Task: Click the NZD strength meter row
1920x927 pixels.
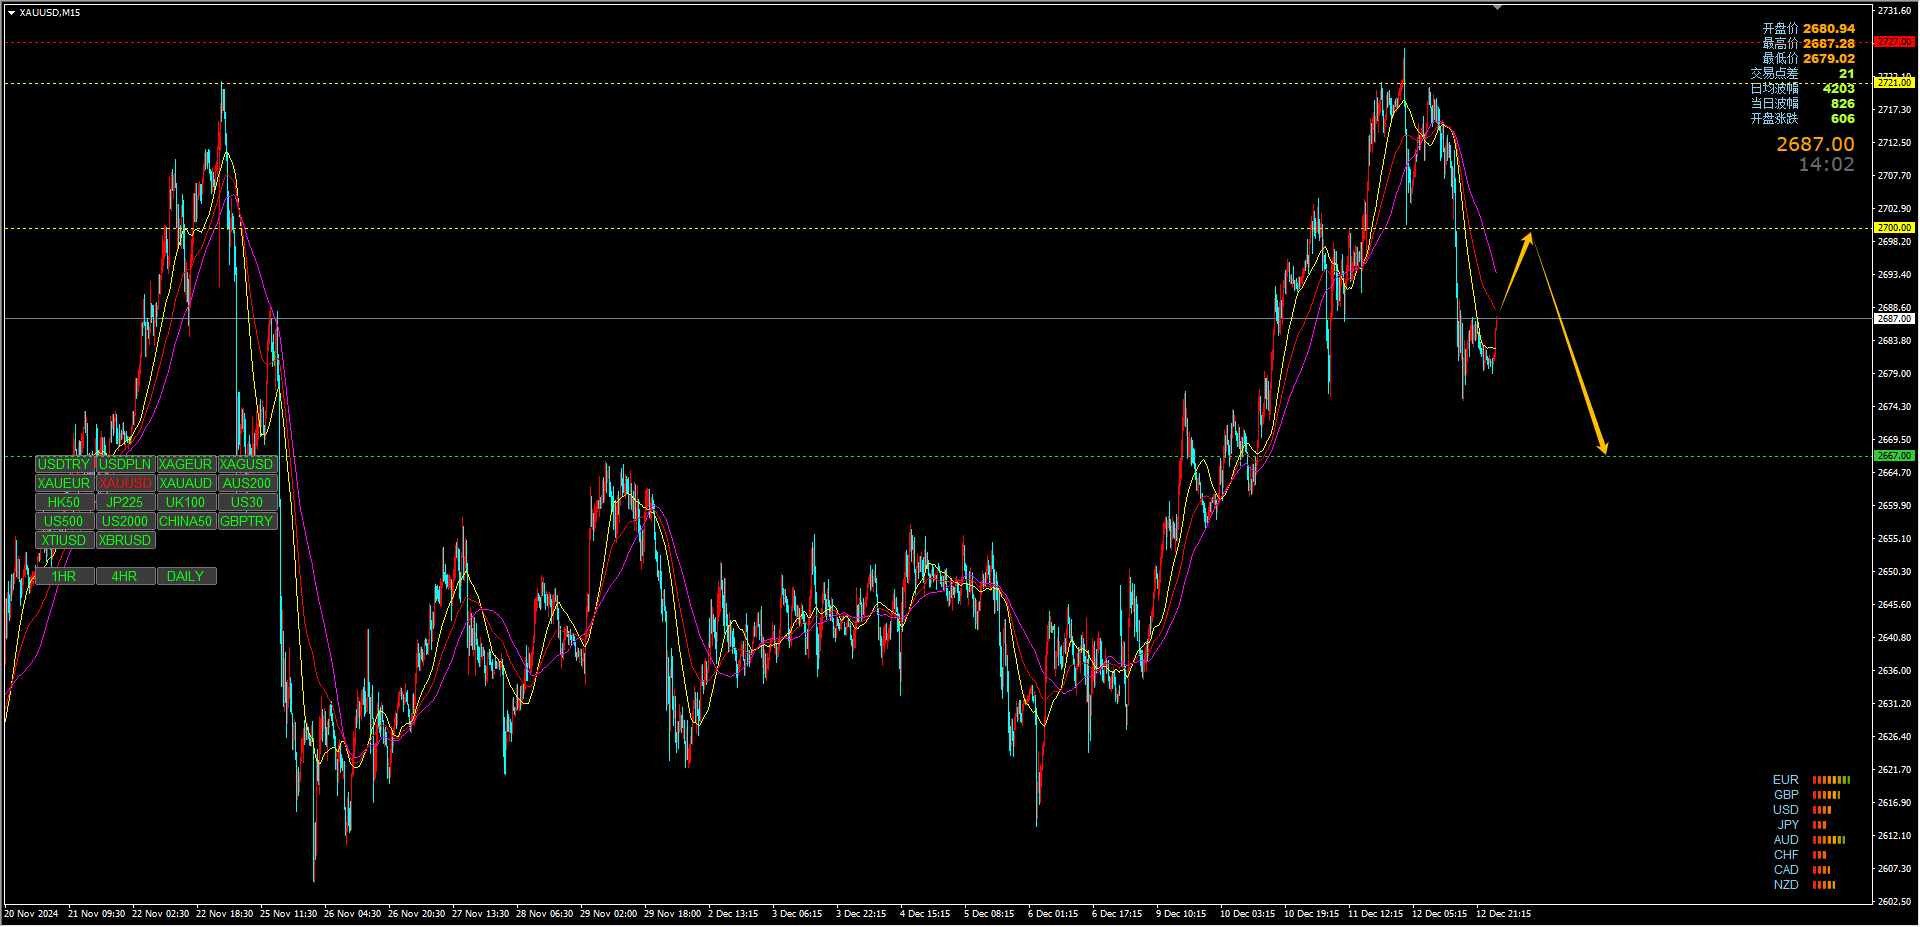Action: [1804, 885]
